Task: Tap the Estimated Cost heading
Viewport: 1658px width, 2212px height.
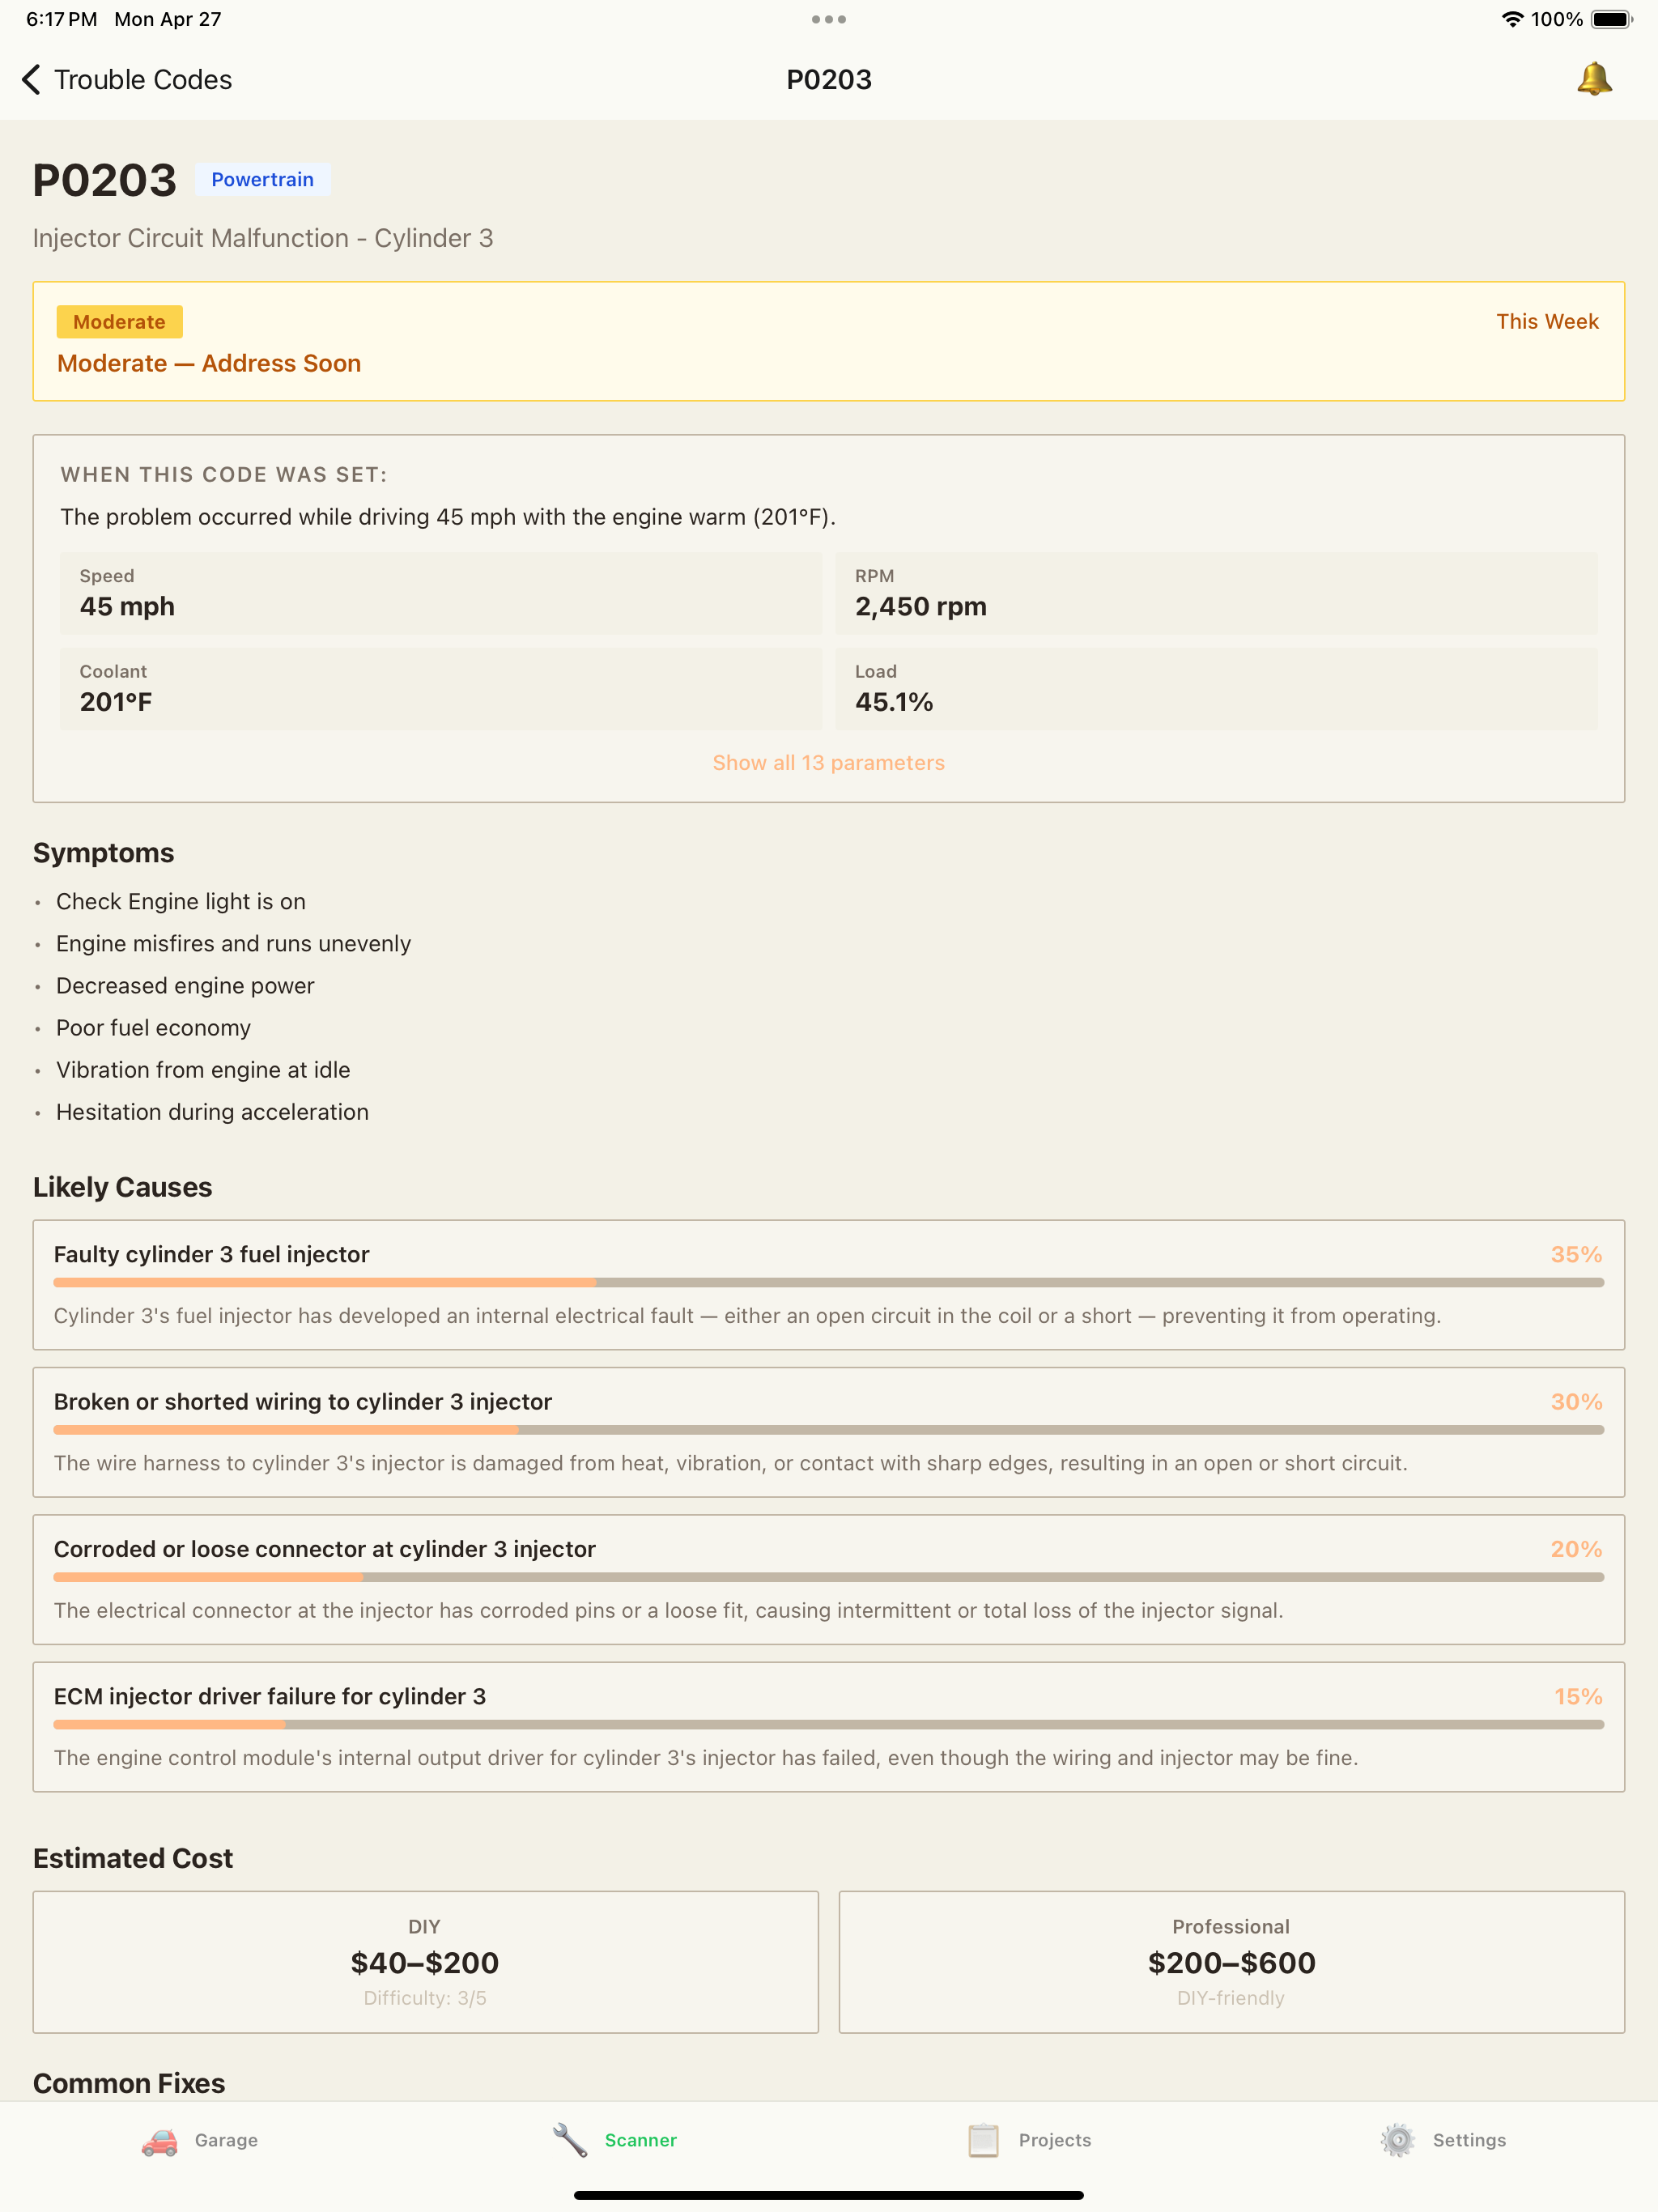Action: pos(133,1858)
